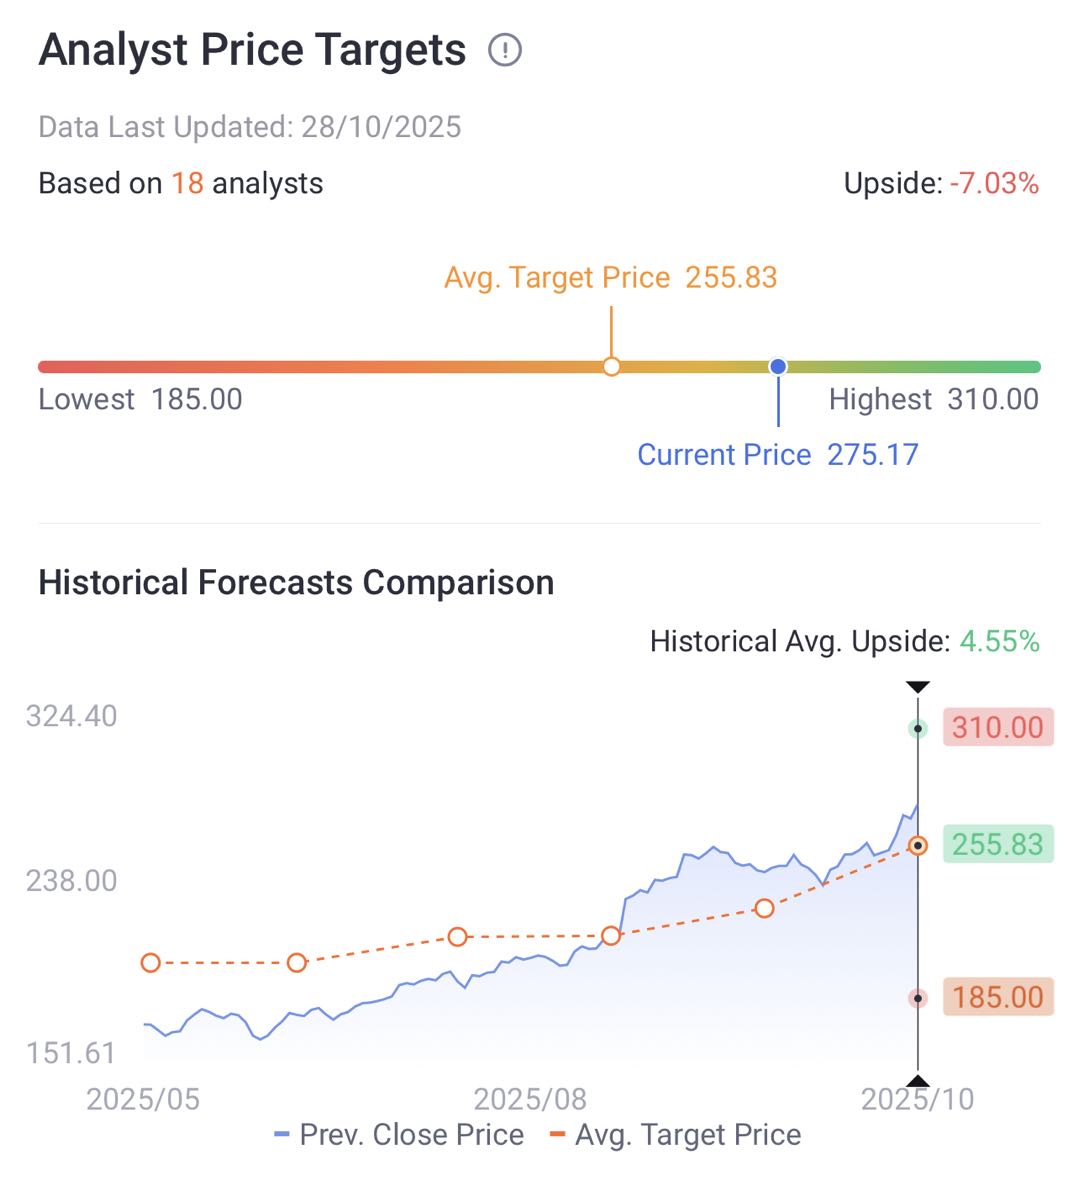This screenshot has width=1079, height=1197.
Task: Click the Historical Avg. Upside 4.55% value
Action: click(x=999, y=642)
